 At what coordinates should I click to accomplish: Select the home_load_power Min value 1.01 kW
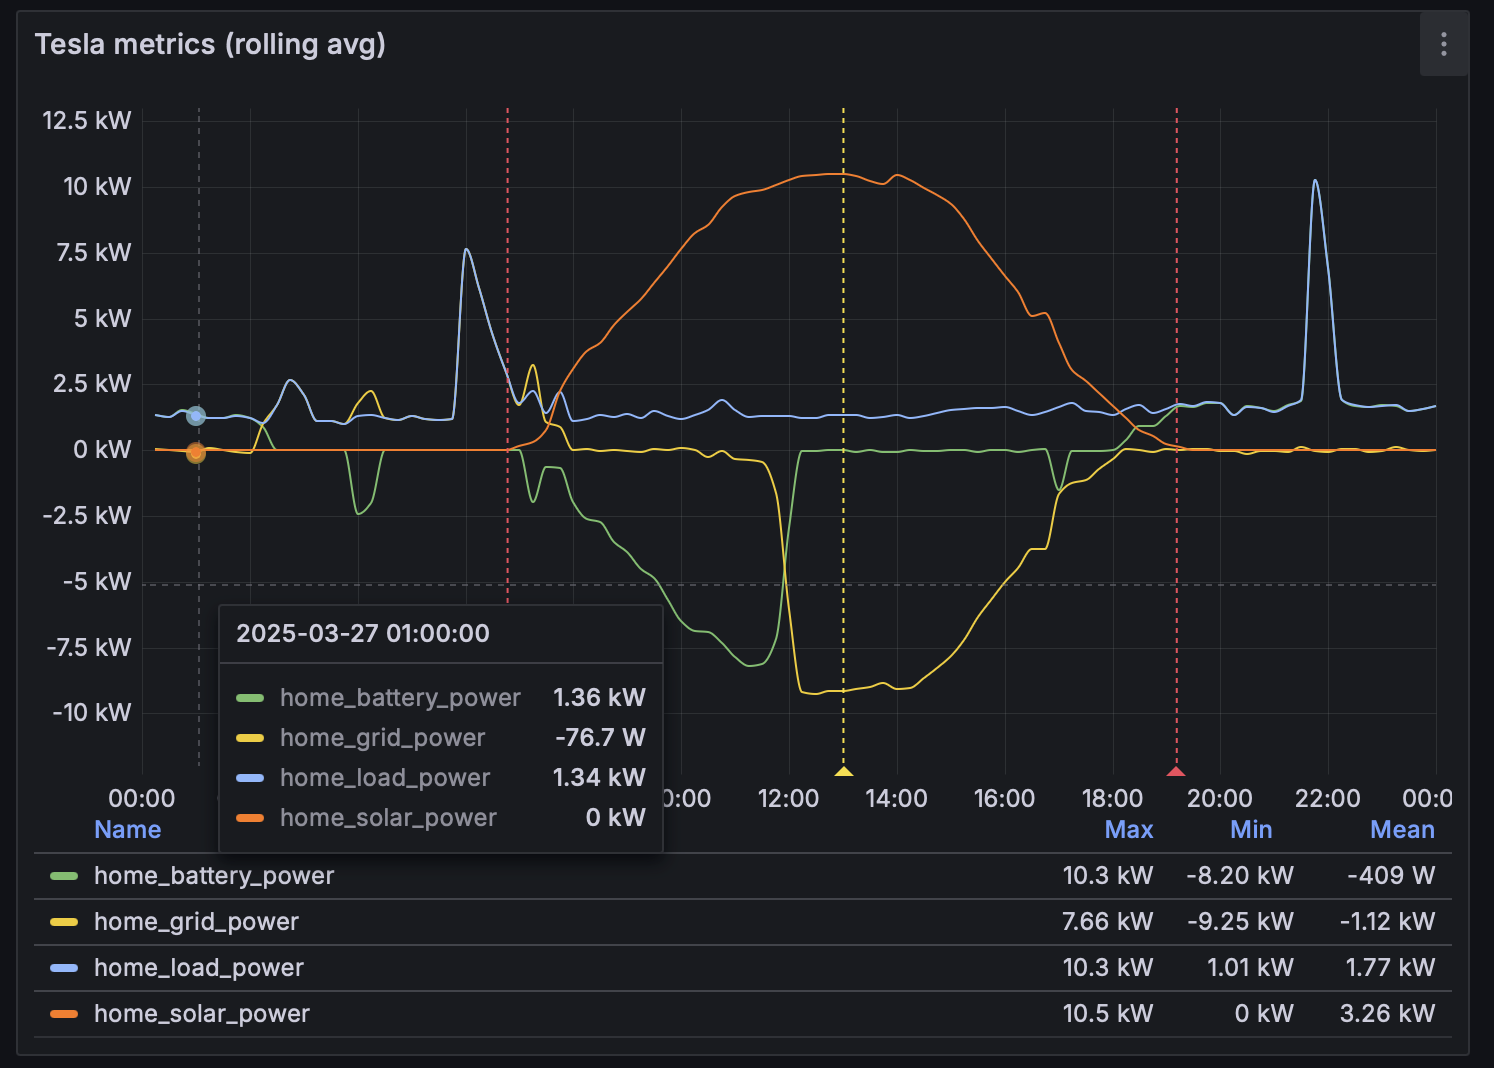(1250, 968)
